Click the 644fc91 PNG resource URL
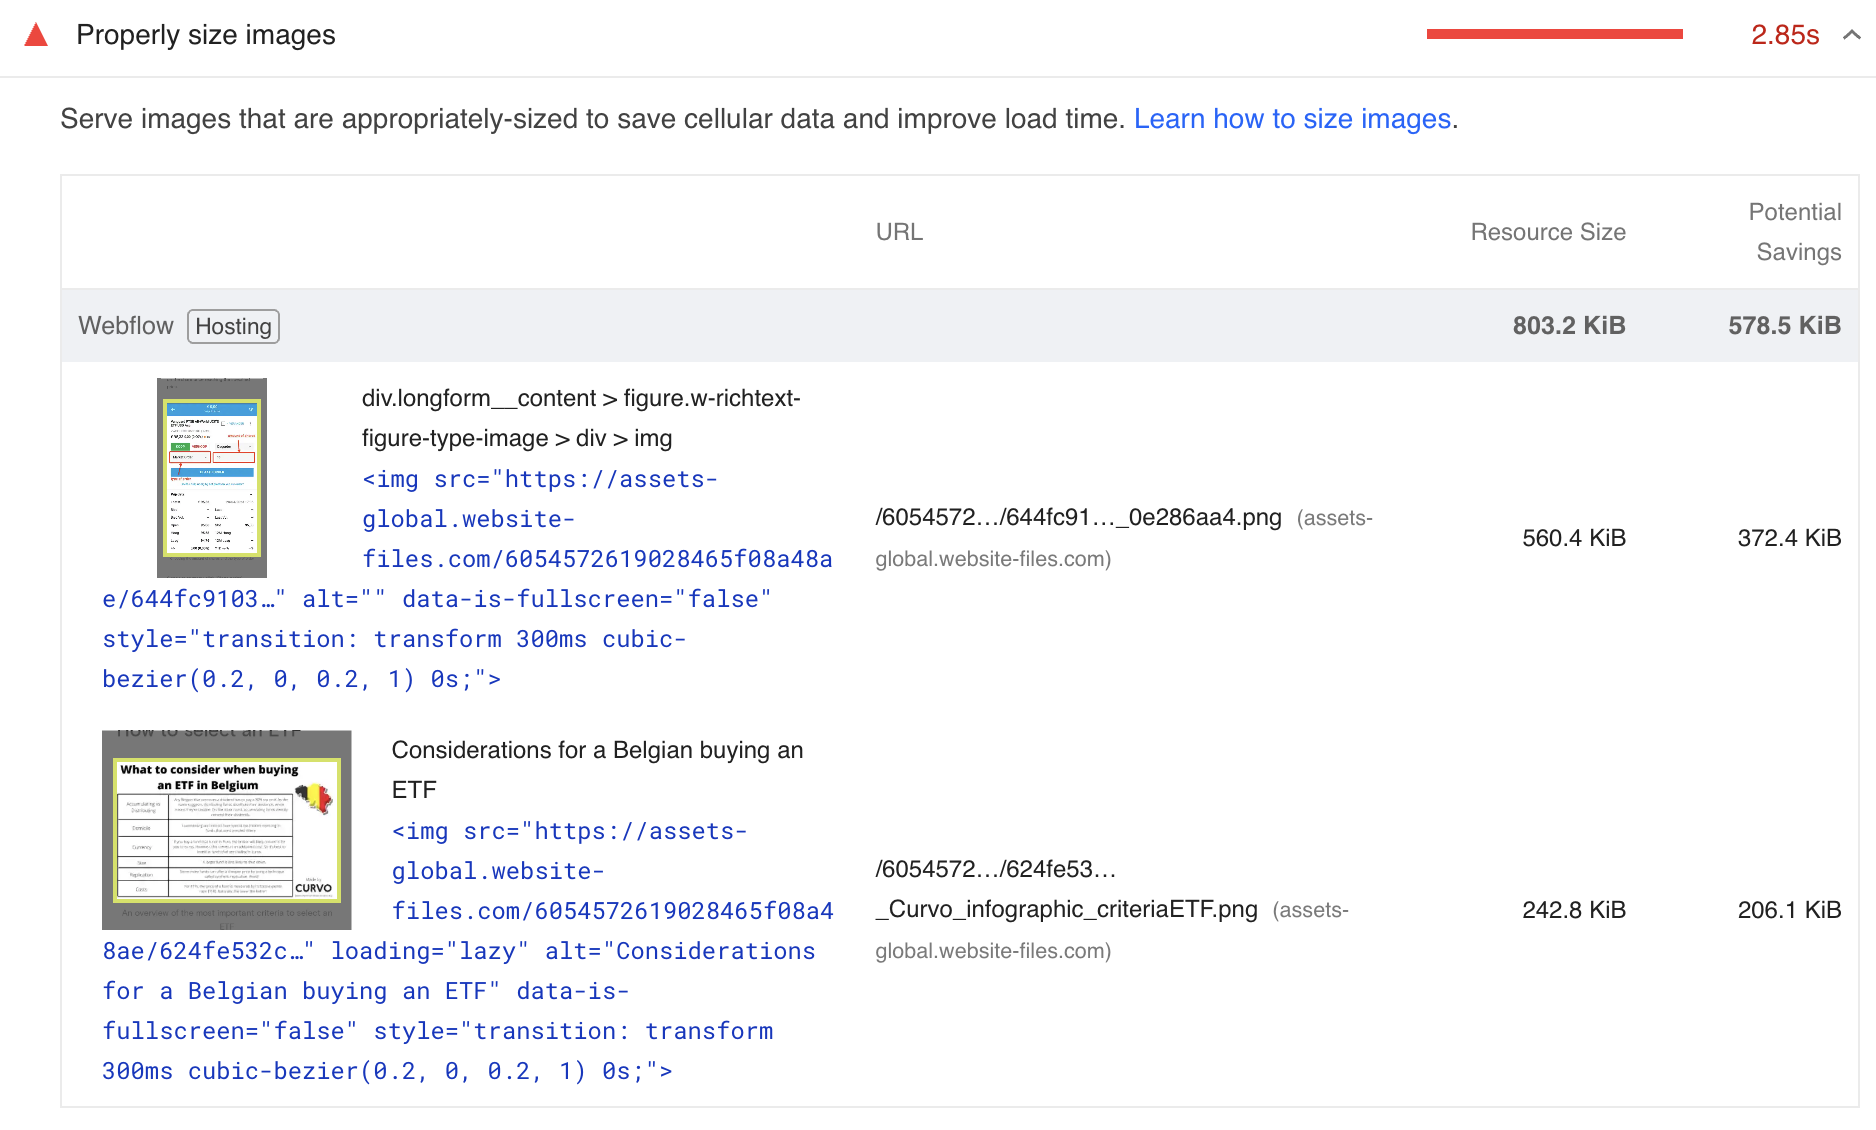1876x1130 pixels. [x=1077, y=518]
